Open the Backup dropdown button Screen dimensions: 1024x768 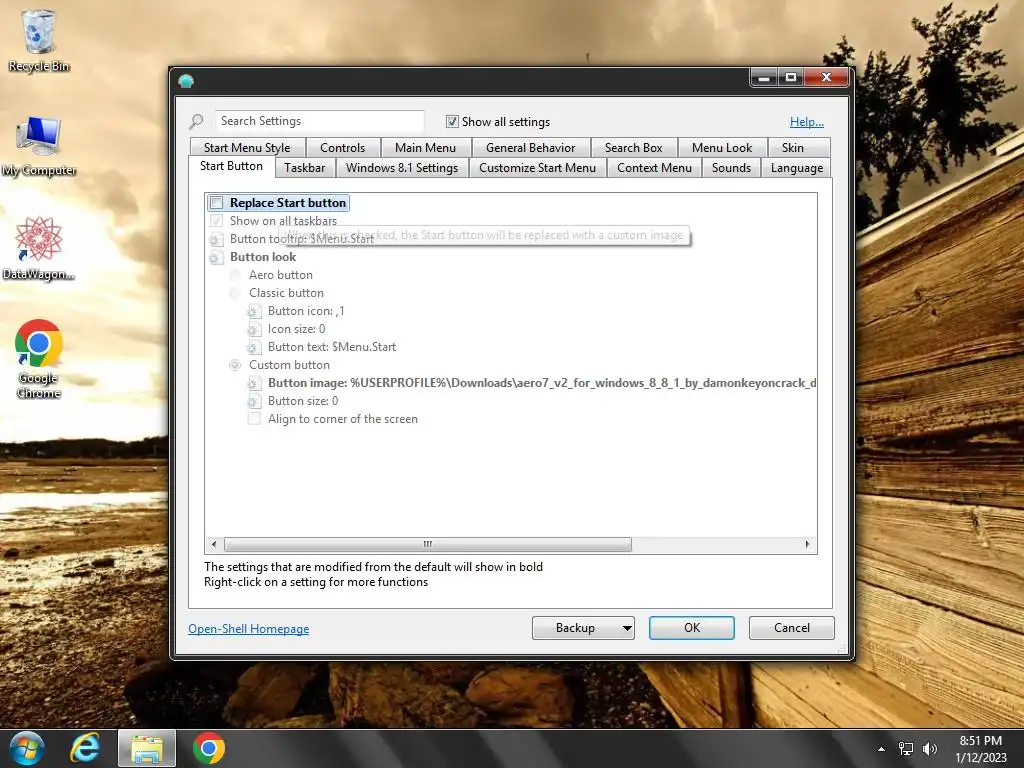click(x=583, y=628)
